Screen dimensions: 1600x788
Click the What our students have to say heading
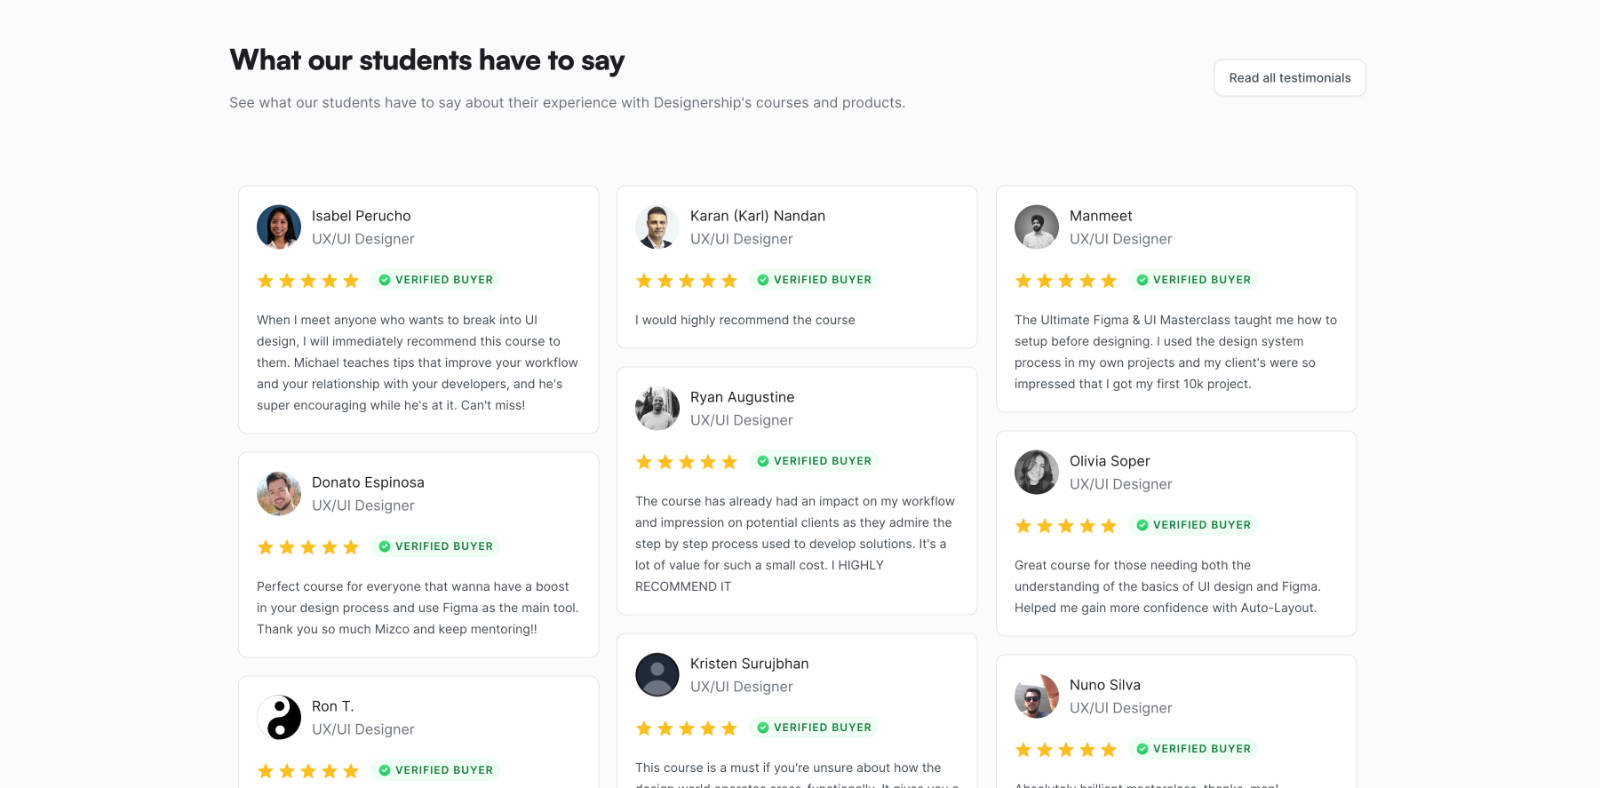click(x=427, y=61)
